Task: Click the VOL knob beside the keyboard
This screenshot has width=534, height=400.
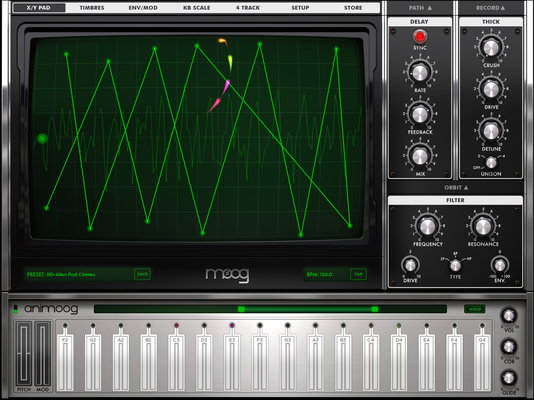Action: coord(508,316)
